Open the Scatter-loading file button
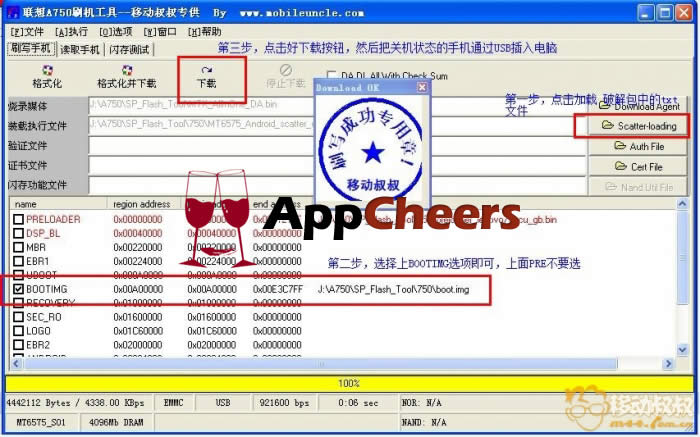This screenshot has width=700, height=437. point(638,126)
